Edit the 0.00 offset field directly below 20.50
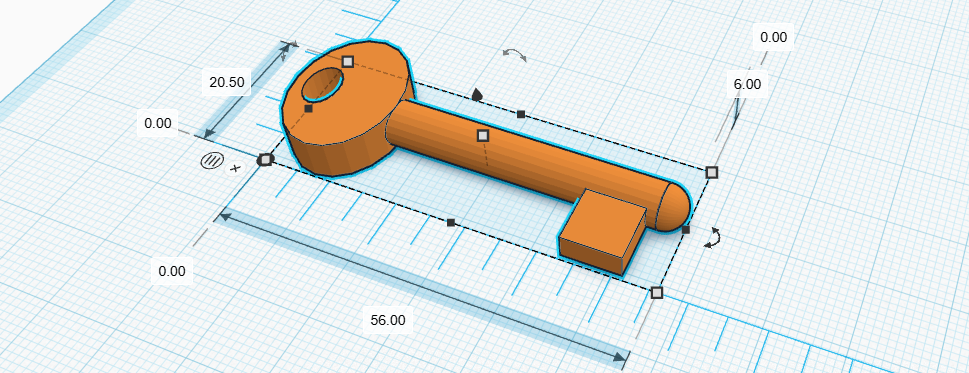 pyautogui.click(x=158, y=124)
